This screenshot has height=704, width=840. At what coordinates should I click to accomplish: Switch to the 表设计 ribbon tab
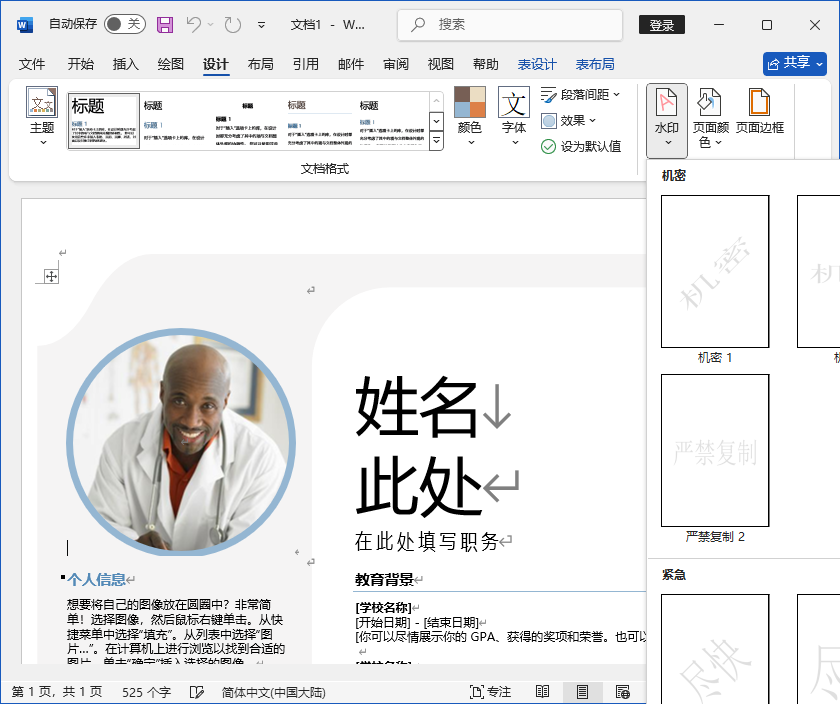click(536, 63)
